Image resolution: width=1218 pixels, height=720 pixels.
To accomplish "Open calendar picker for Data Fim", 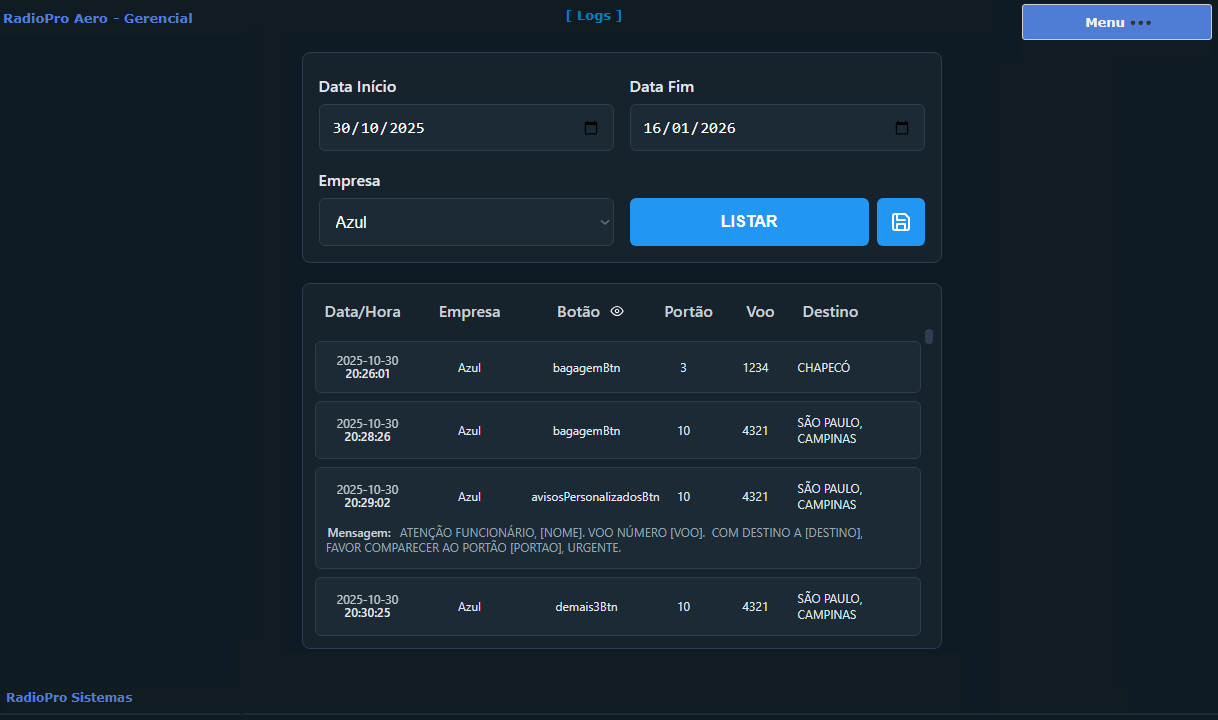I will tap(902, 128).
